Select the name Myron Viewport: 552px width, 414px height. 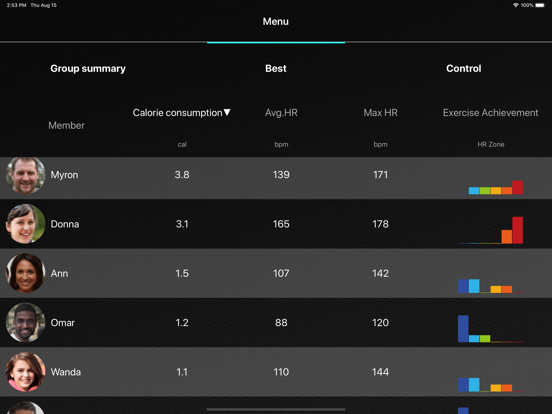(x=64, y=175)
